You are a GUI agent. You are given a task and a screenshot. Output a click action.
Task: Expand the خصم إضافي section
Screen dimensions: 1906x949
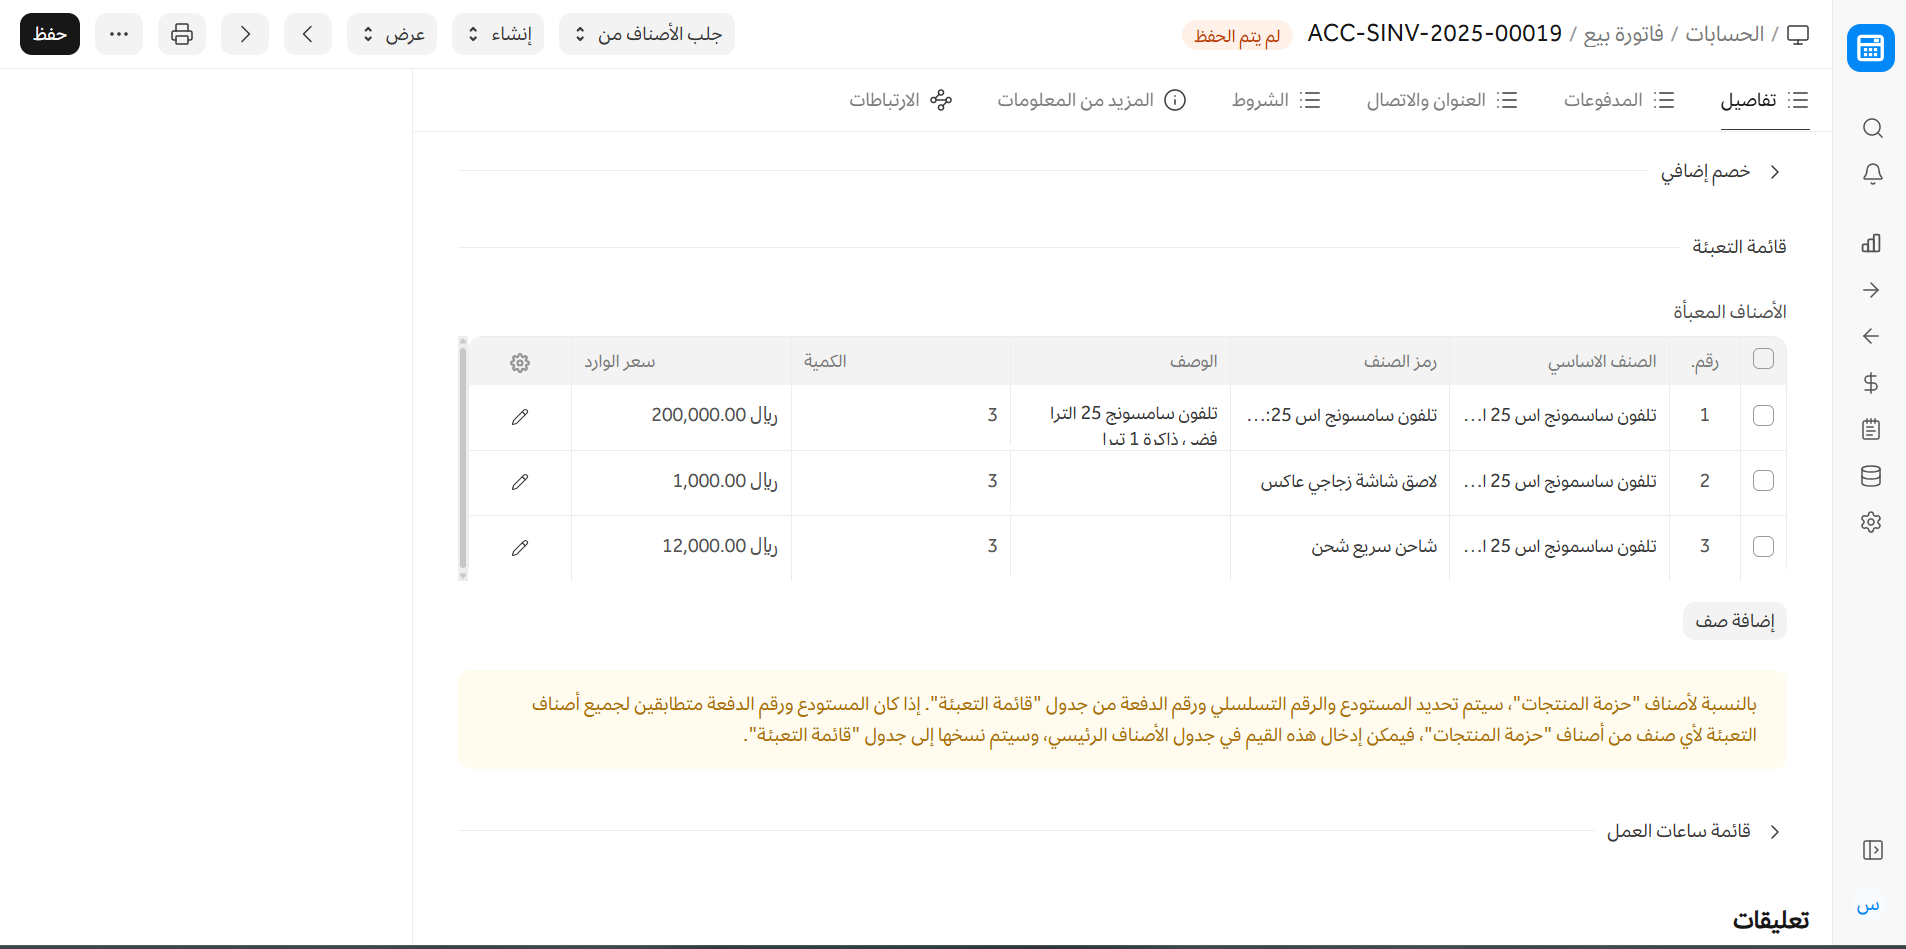[1720, 172]
